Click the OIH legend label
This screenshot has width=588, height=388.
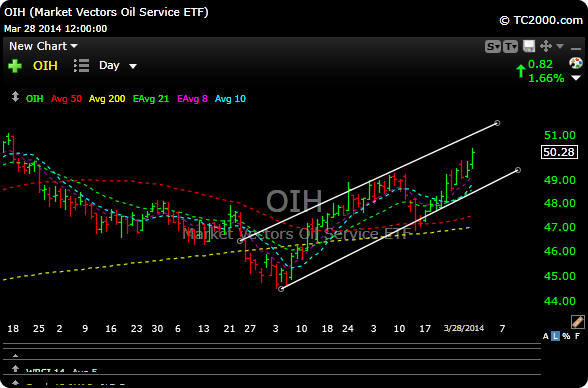(x=34, y=99)
